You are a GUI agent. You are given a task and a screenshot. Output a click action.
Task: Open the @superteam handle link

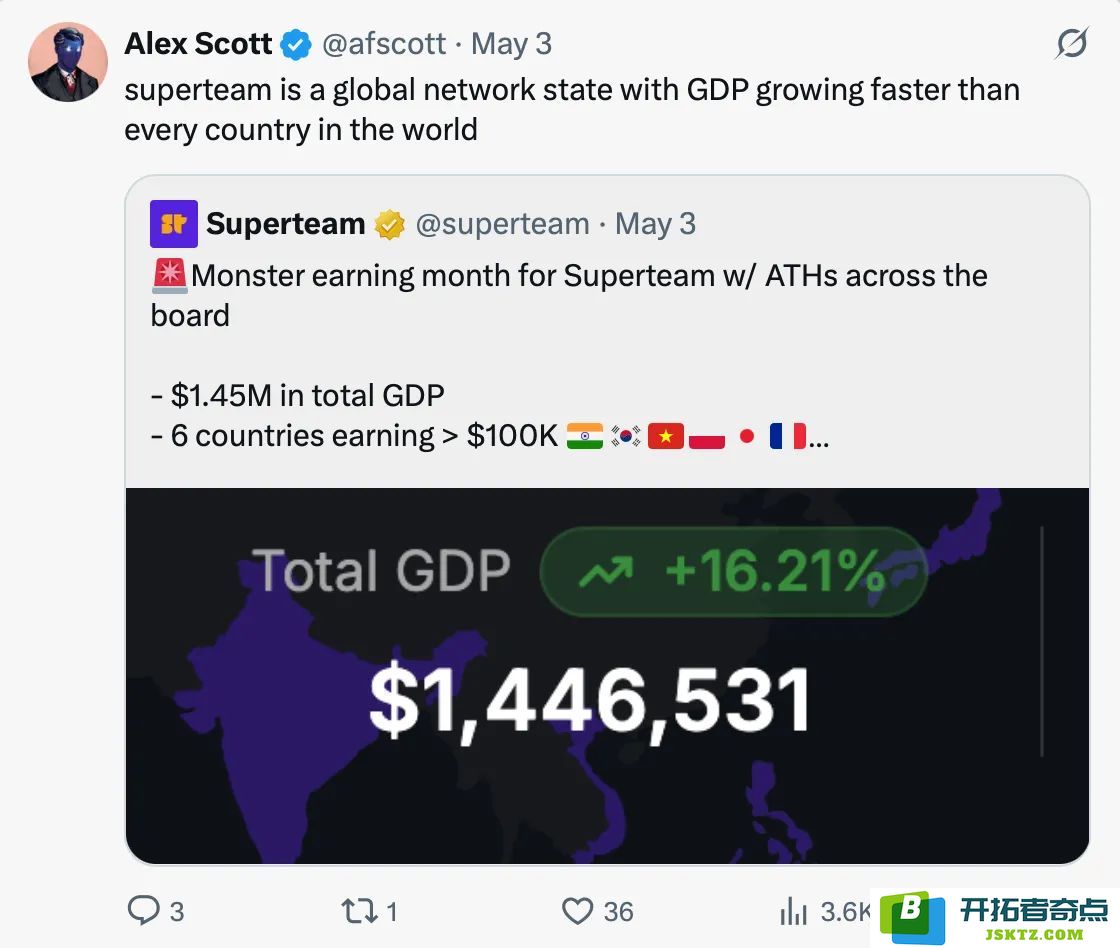tap(503, 224)
